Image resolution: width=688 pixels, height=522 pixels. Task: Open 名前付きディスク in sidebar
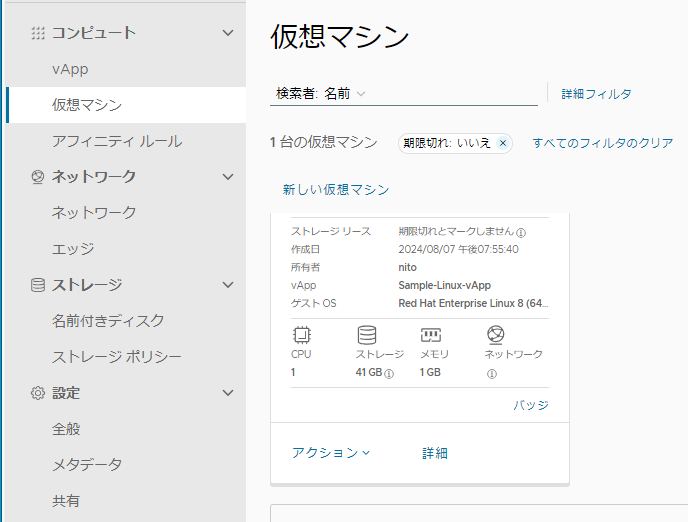108,321
